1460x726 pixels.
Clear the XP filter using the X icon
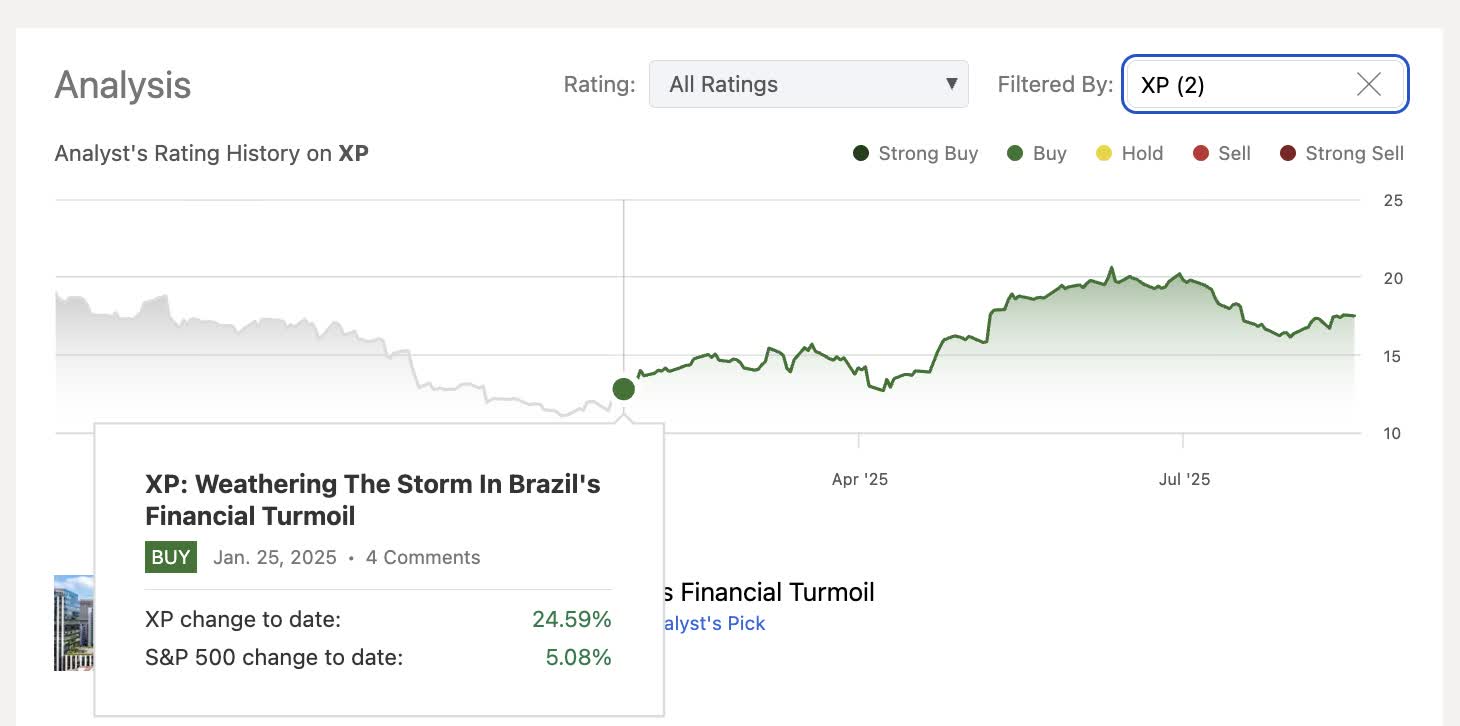tap(1368, 84)
